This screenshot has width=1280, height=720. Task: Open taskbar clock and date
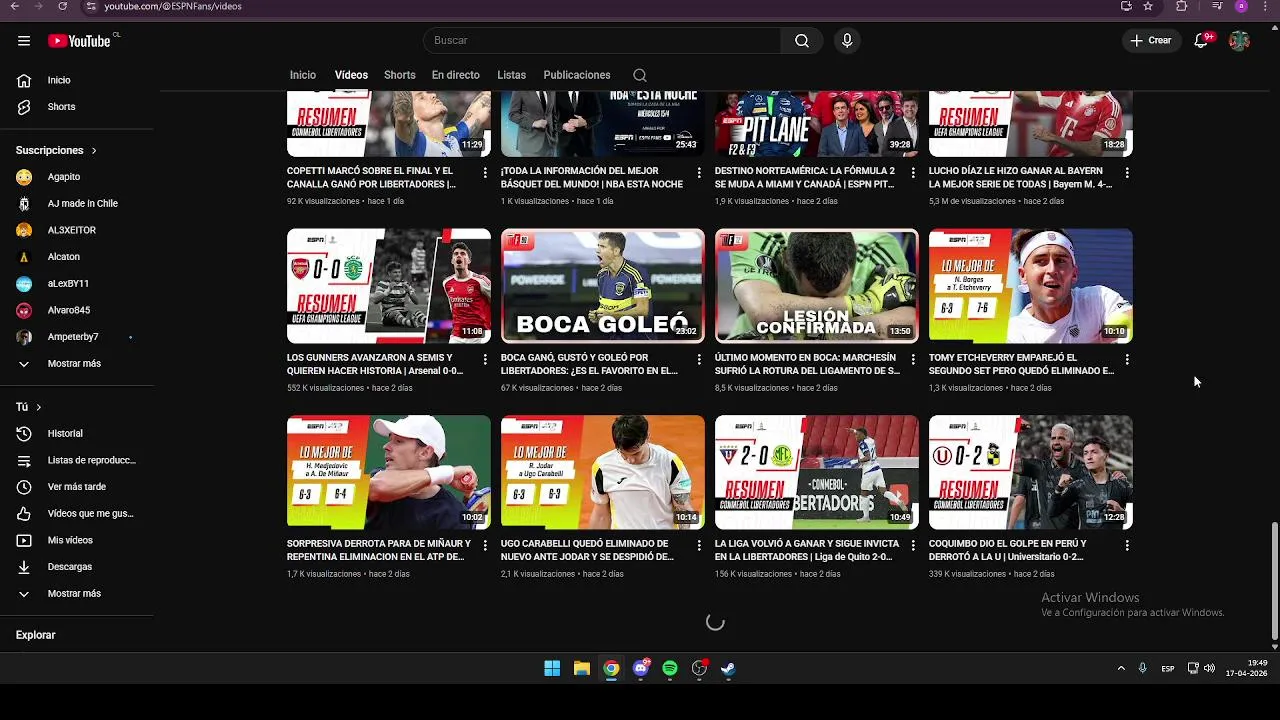click(1247, 668)
